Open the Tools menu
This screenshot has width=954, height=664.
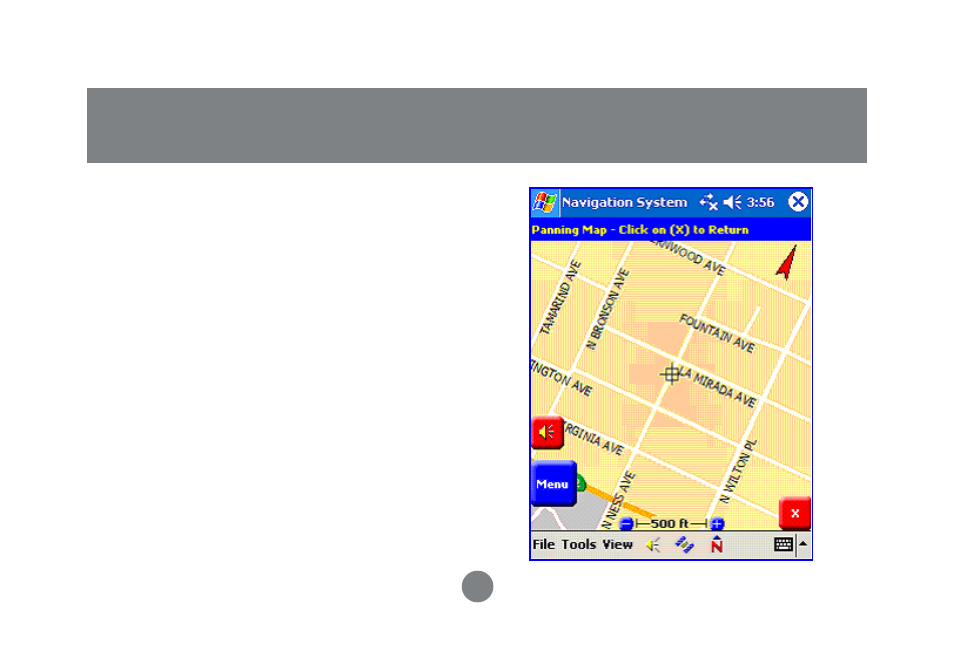tap(579, 545)
